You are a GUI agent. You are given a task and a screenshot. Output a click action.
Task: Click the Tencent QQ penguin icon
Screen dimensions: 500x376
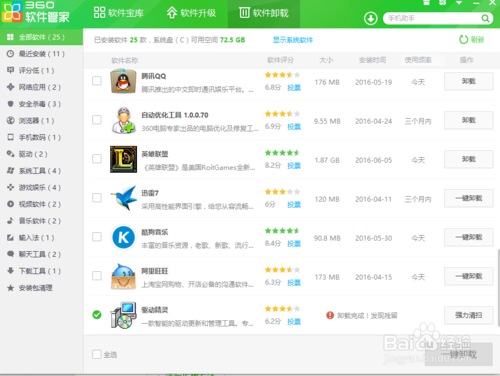[123, 81]
